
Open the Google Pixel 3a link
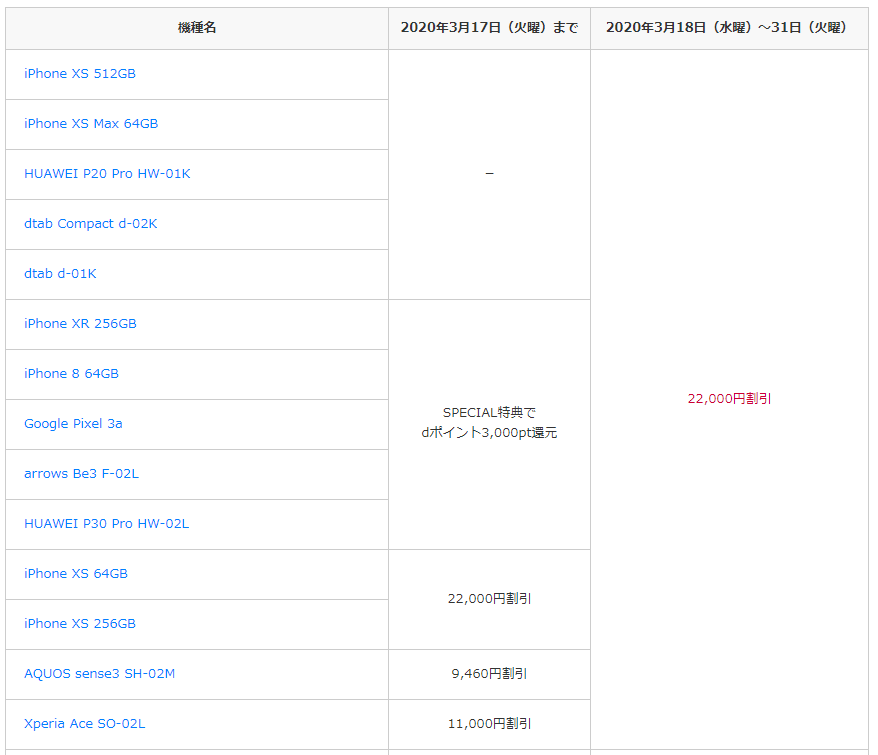[x=73, y=423]
